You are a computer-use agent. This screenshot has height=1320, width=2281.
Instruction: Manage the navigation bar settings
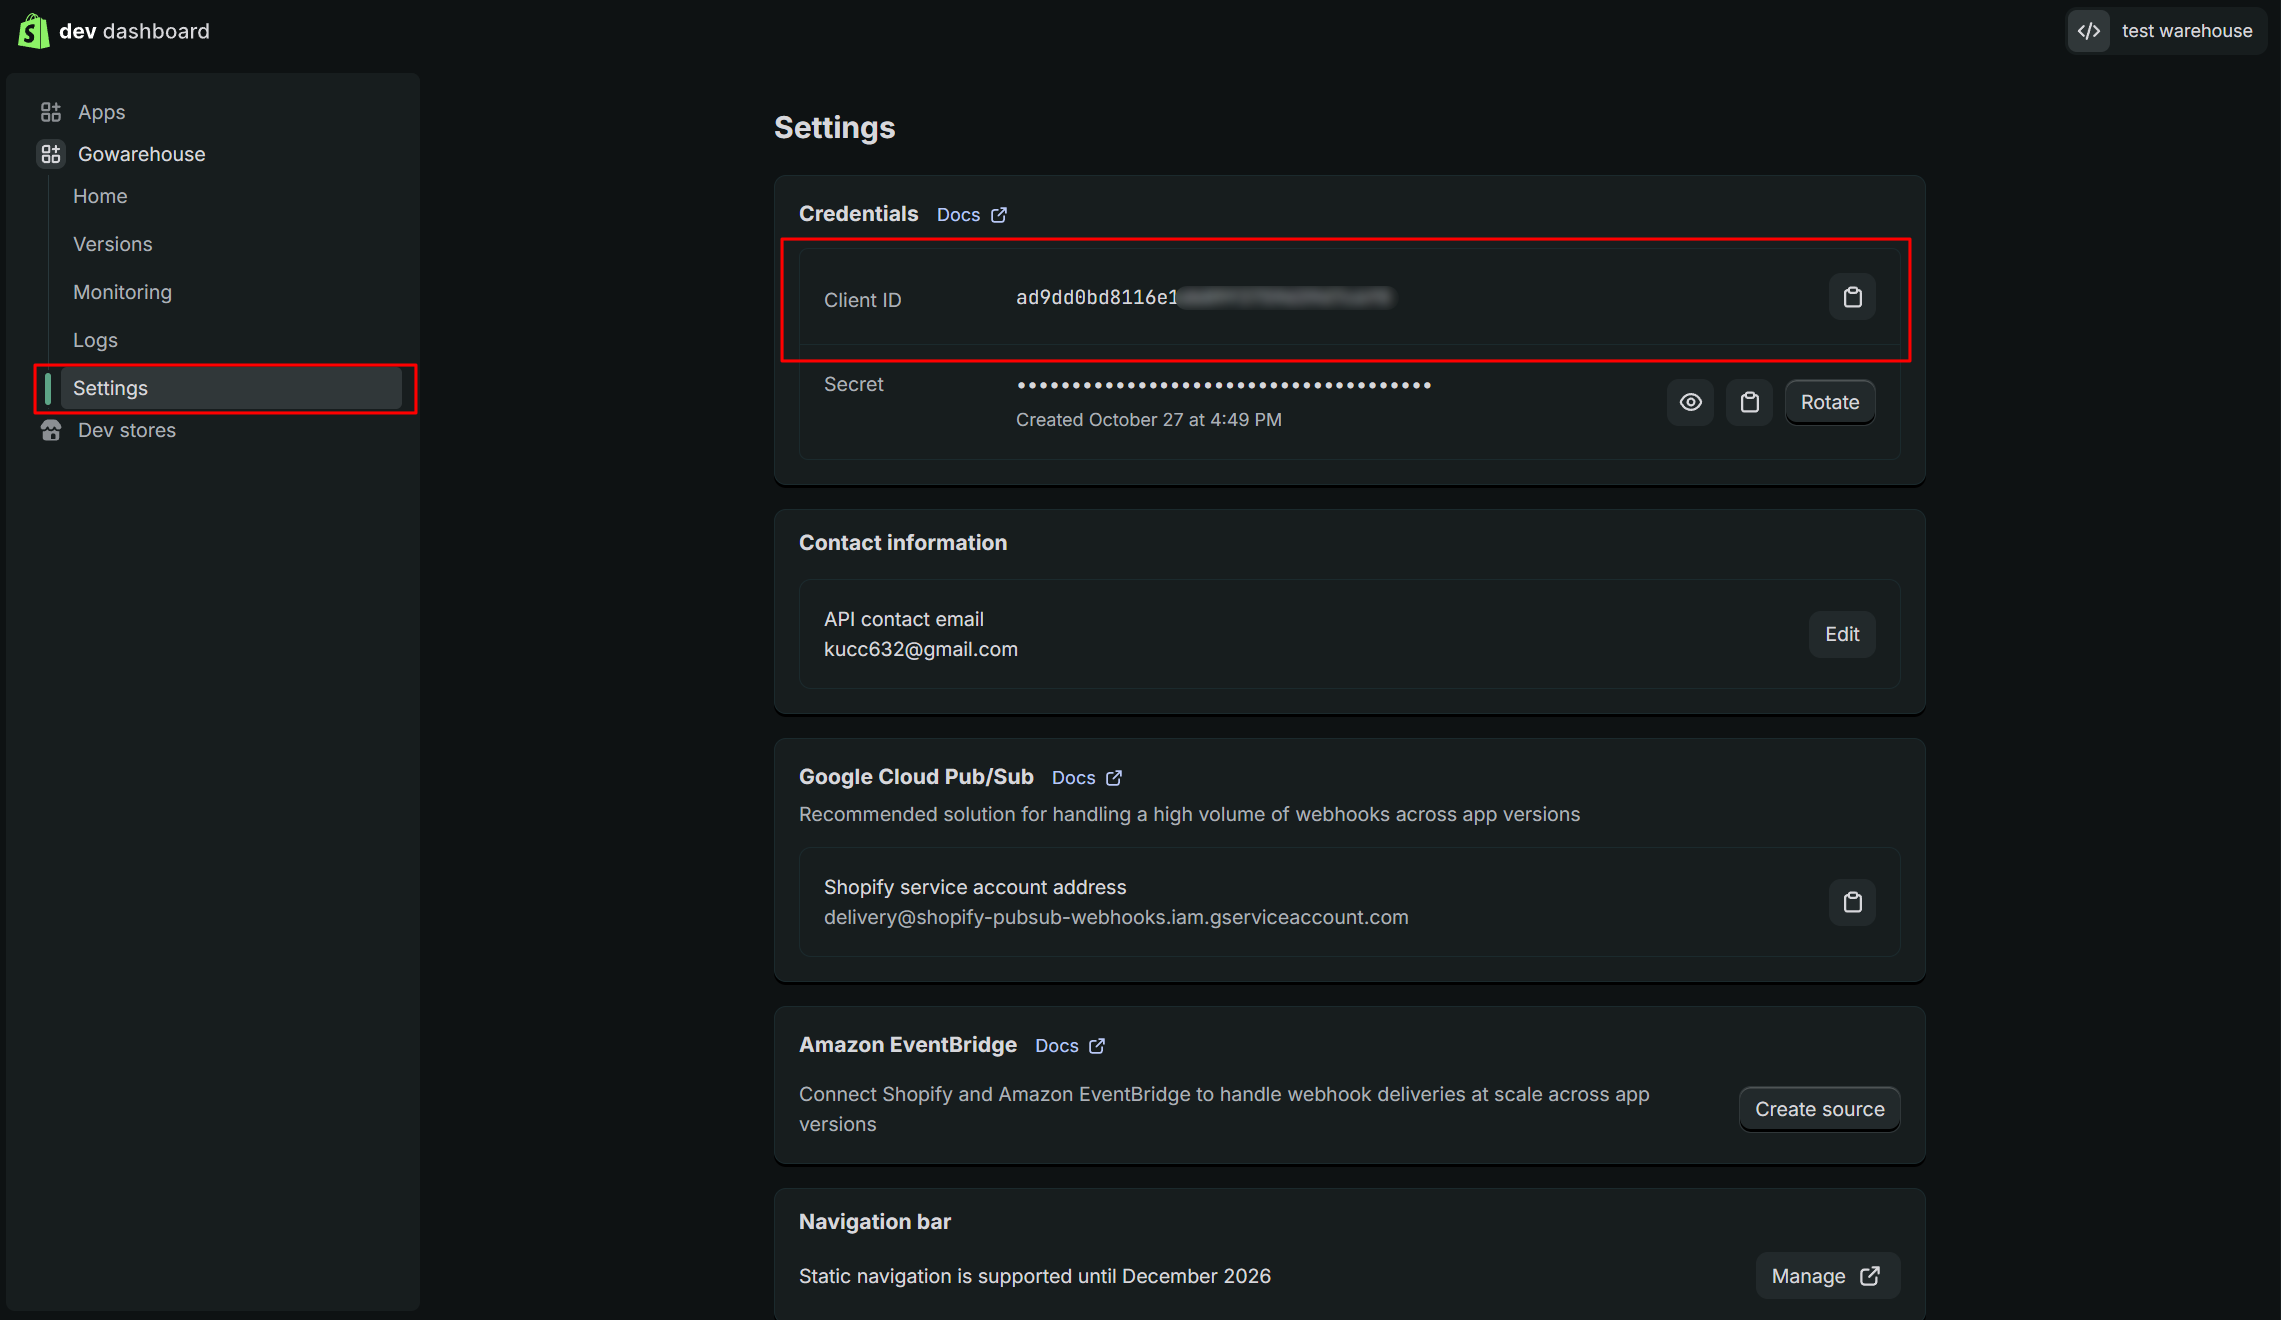tap(1826, 1276)
